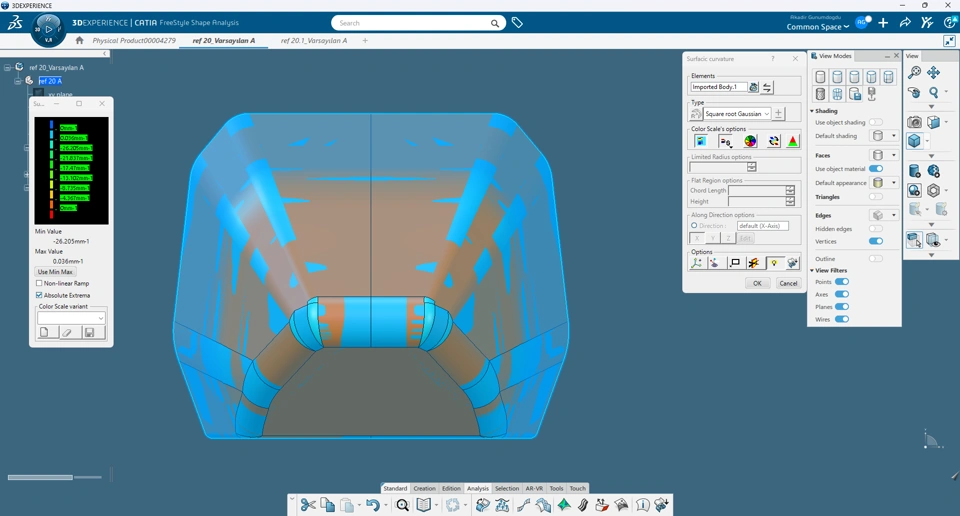Toggle Use object shading switch
960x516 pixels.
pos(876,122)
